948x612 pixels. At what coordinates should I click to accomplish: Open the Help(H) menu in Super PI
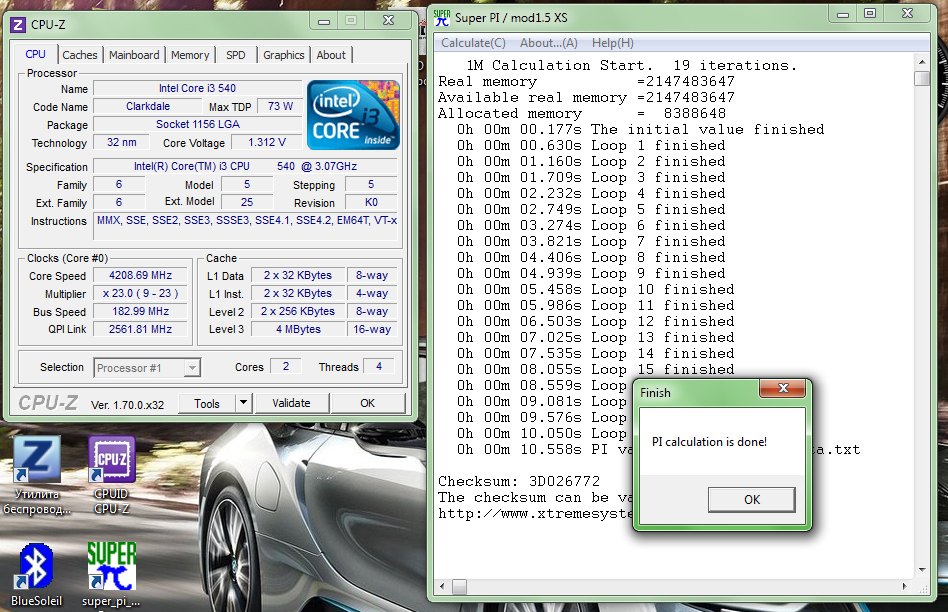[612, 43]
